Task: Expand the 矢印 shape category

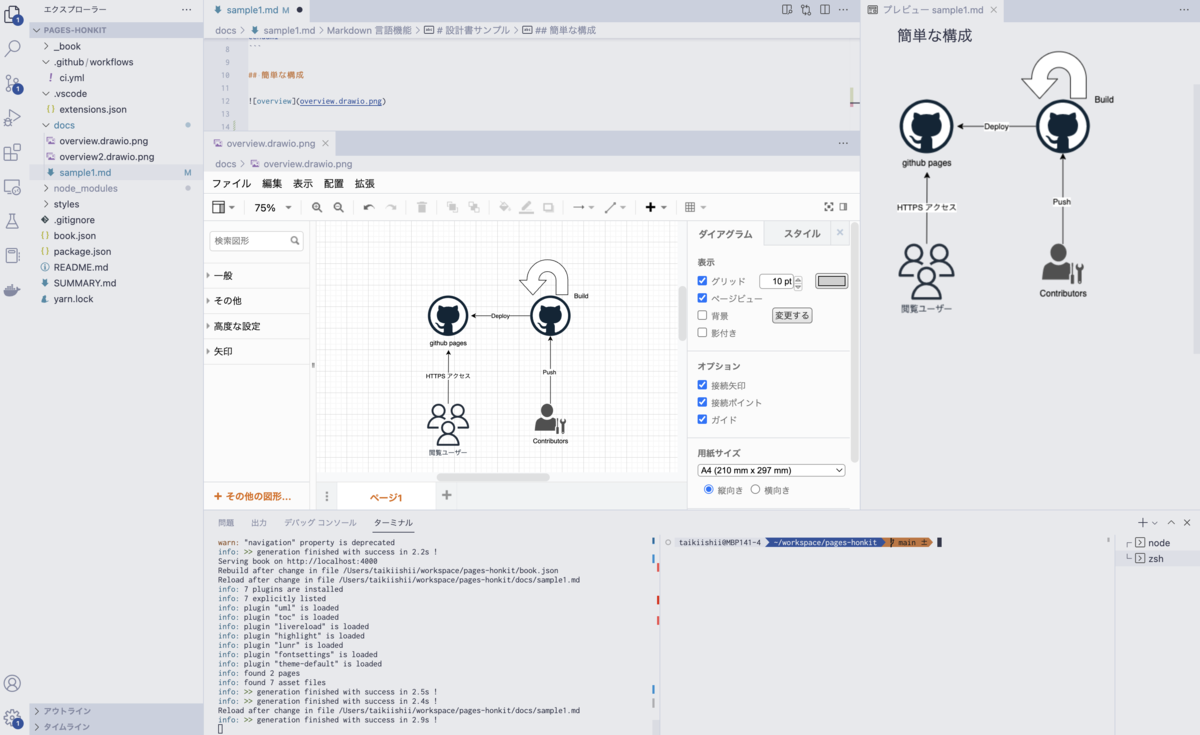Action: (x=257, y=352)
